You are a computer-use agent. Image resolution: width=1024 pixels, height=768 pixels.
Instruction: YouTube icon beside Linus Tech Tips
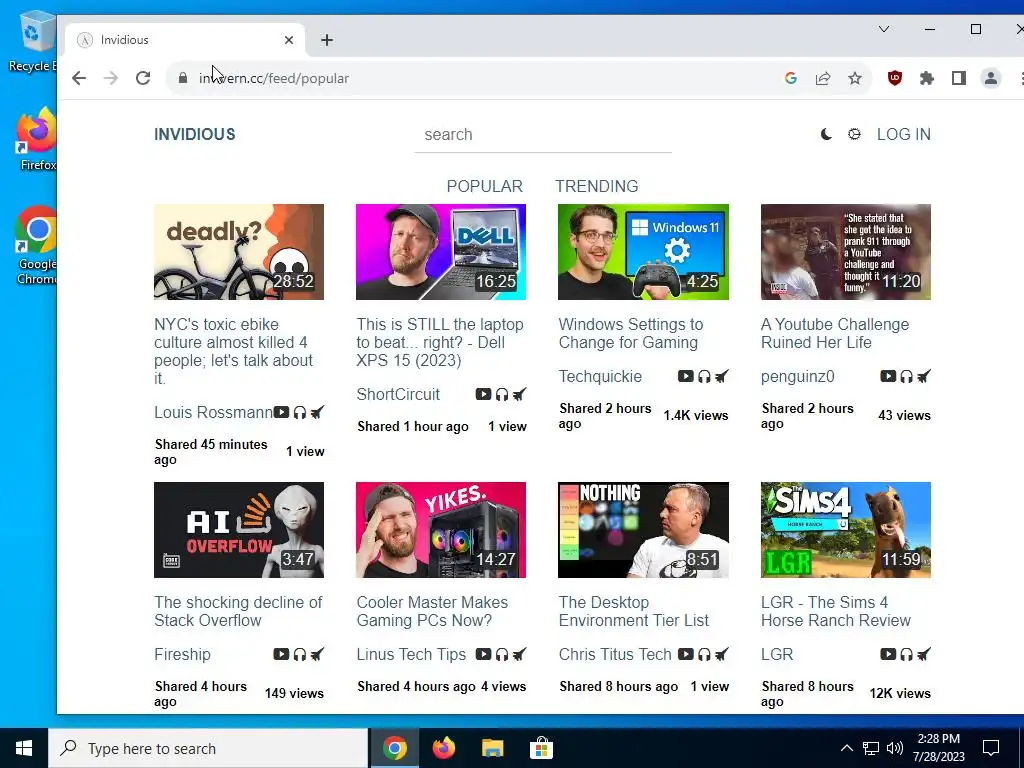click(x=483, y=654)
